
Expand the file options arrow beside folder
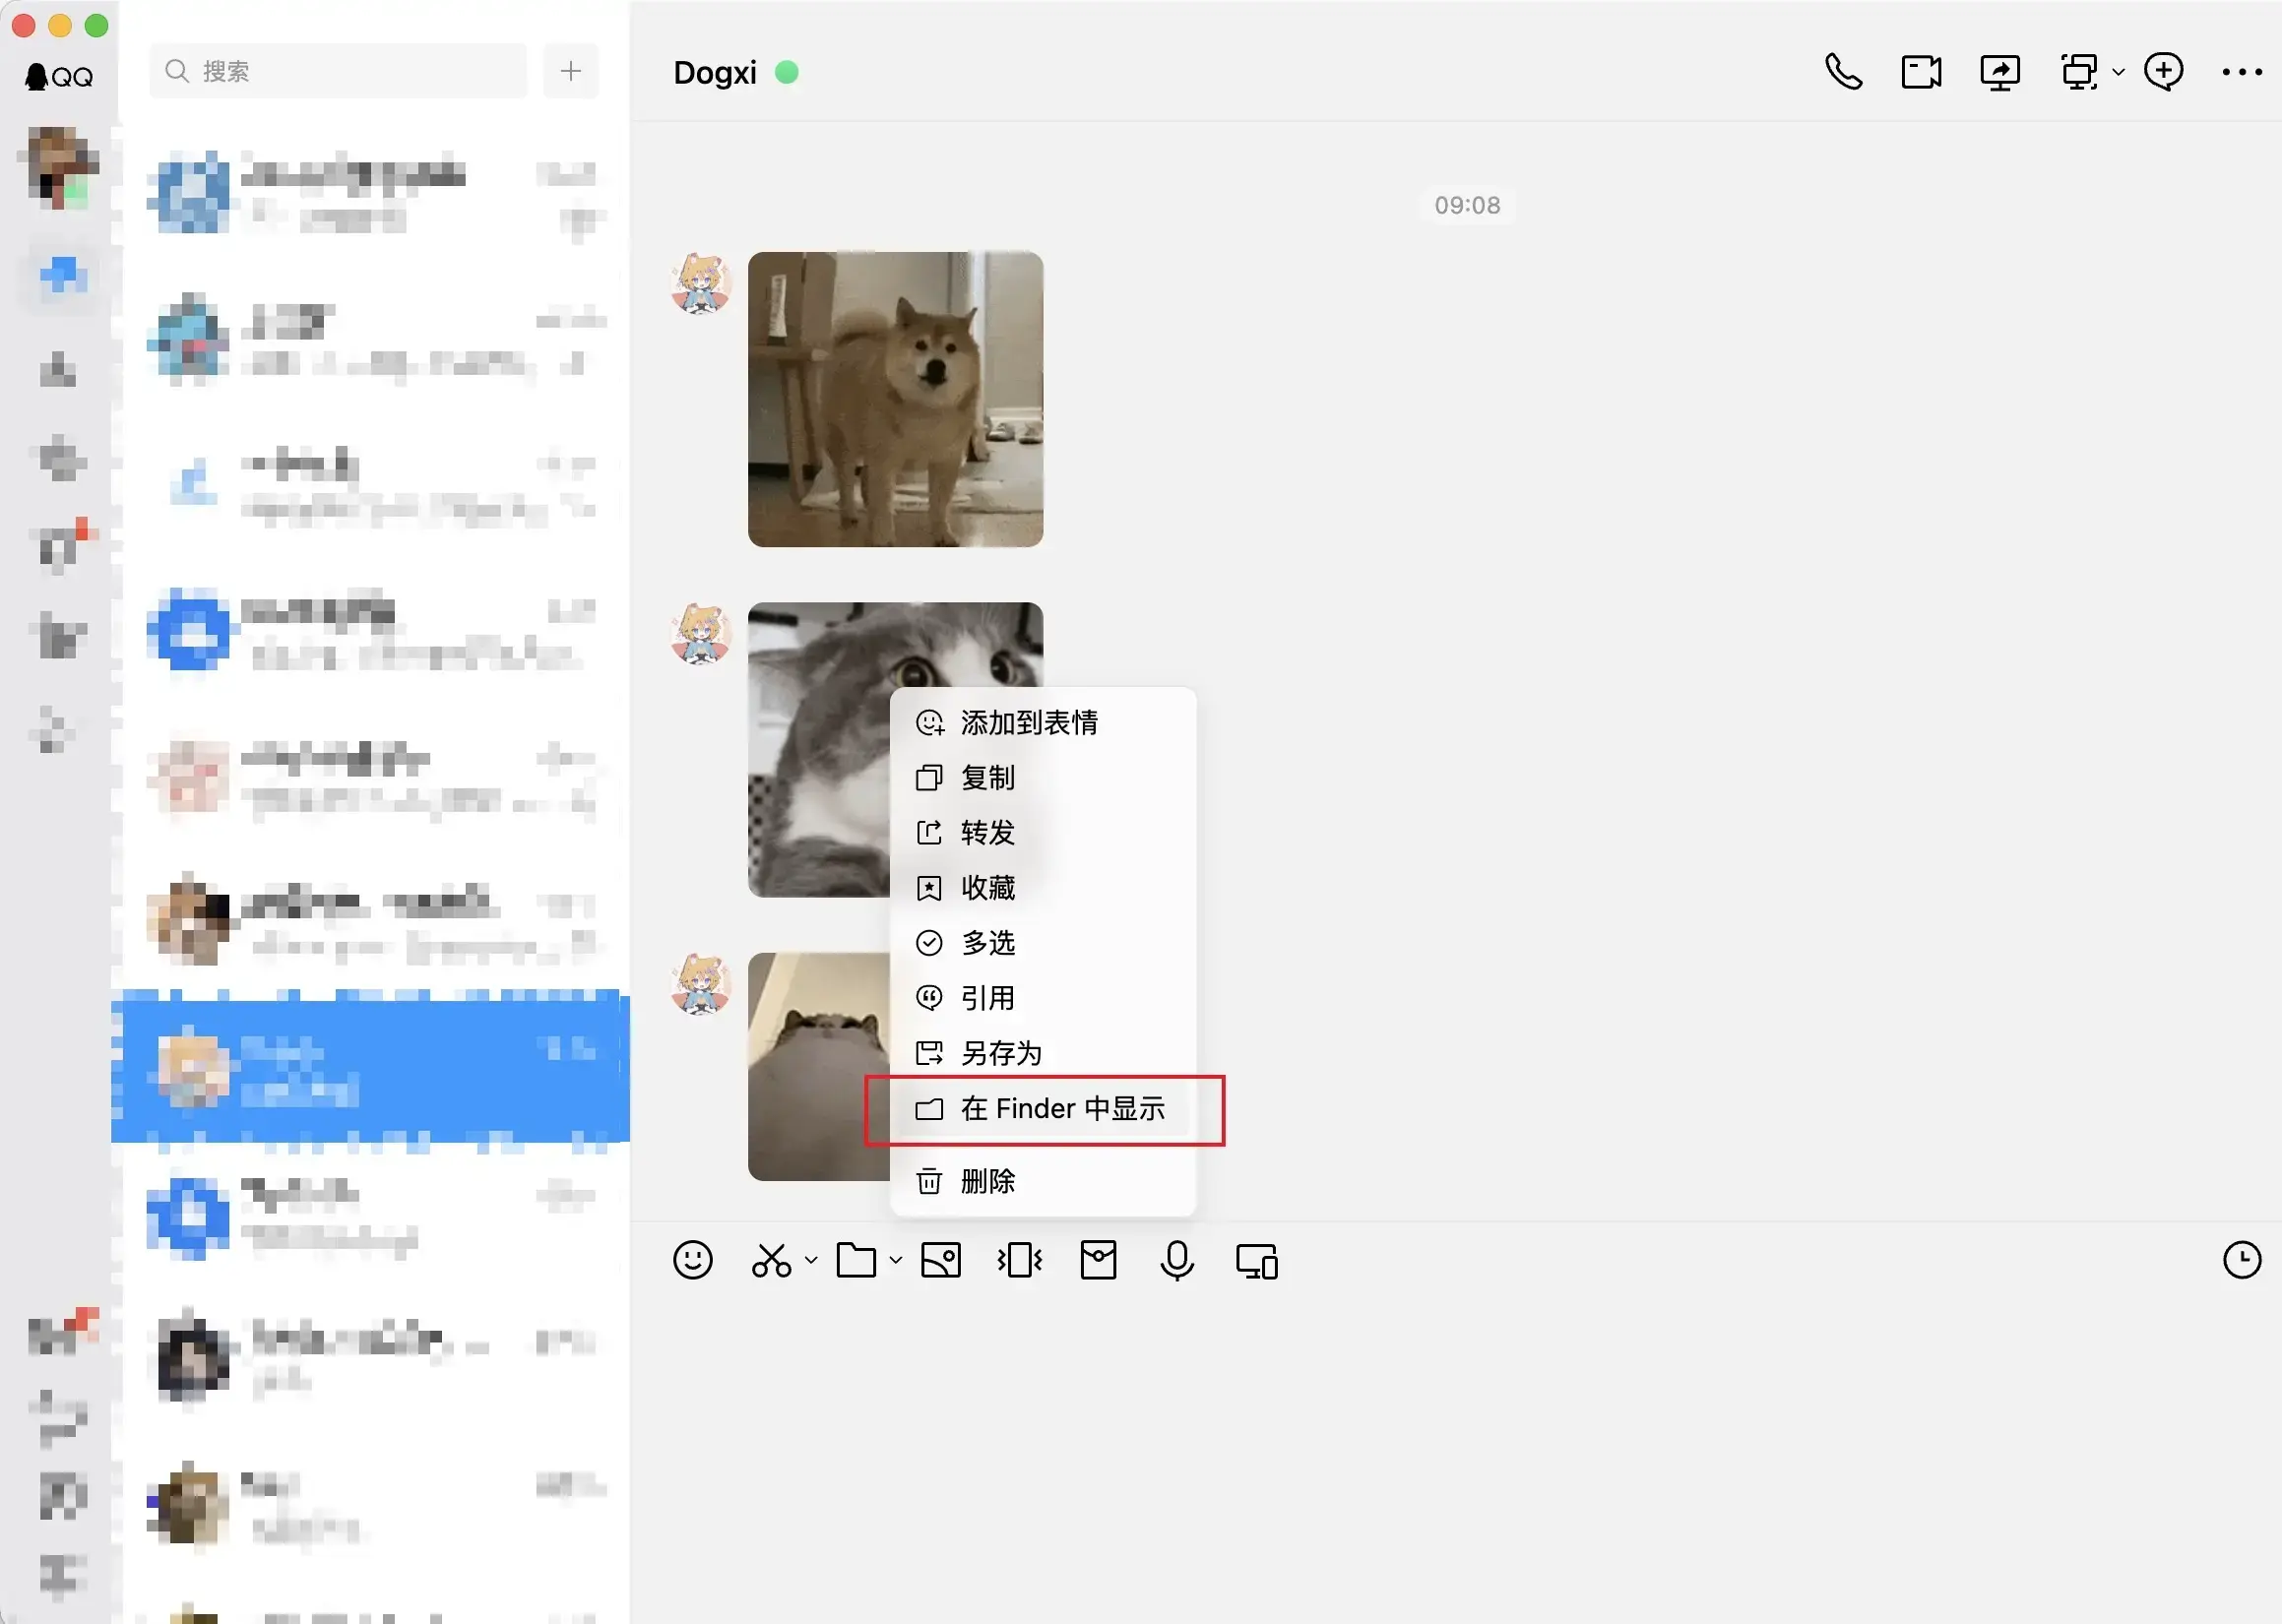pyautogui.click(x=896, y=1260)
